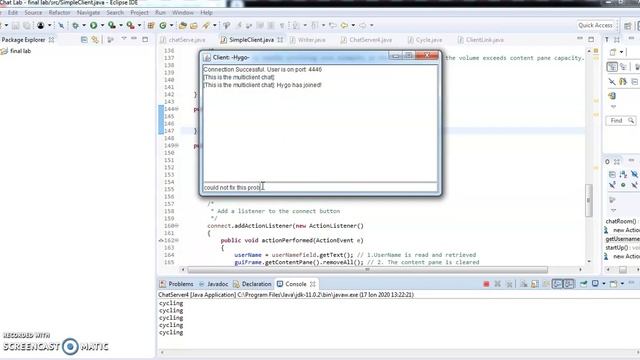This screenshot has height=360, width=640.
Task: Open the Display Selected Console dropdown
Action: pos(604,284)
